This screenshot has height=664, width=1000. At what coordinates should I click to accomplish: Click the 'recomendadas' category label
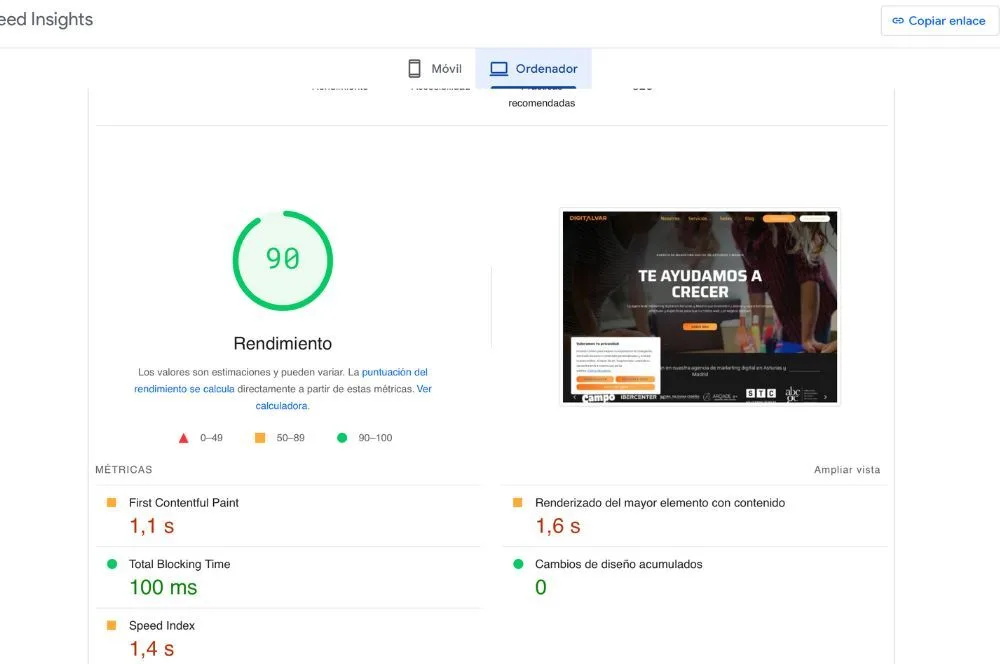(541, 103)
